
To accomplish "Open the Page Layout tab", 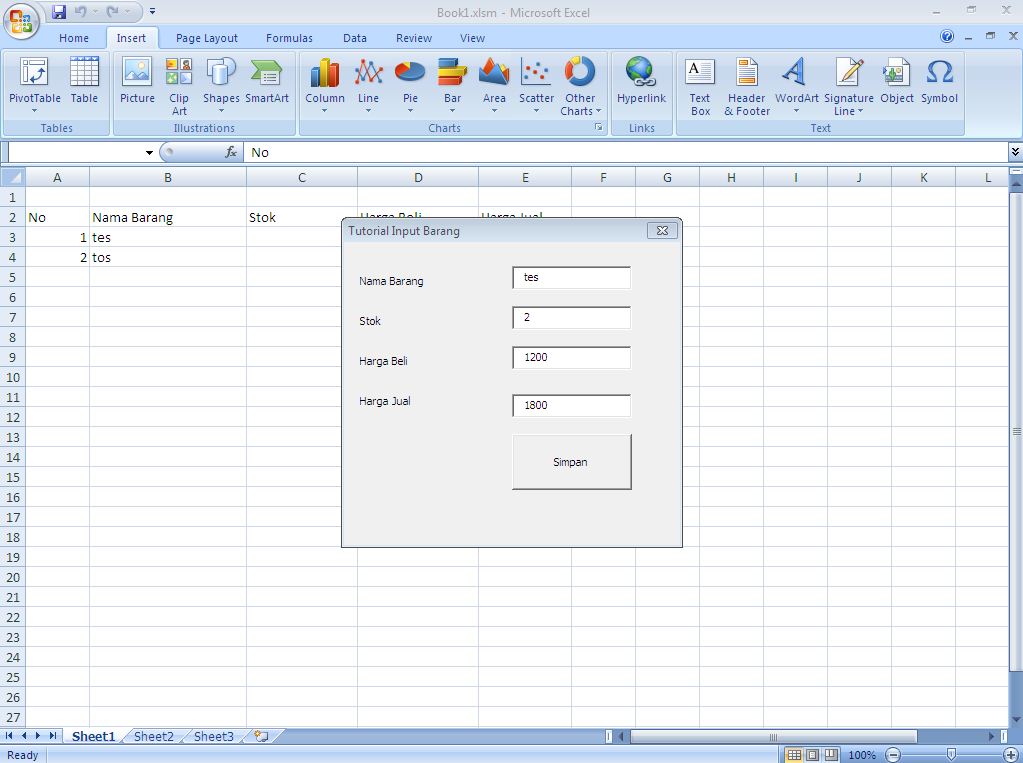I will [x=206, y=38].
